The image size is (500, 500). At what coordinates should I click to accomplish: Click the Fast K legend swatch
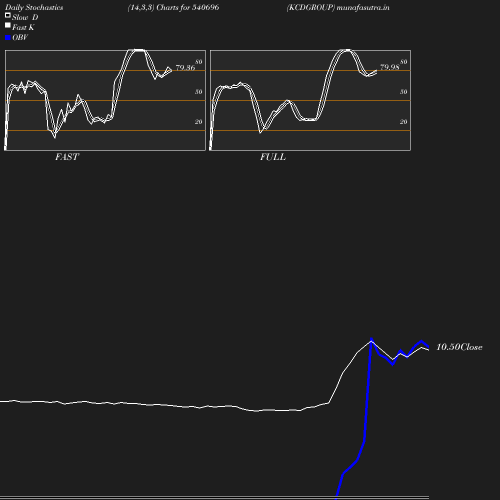8,25
